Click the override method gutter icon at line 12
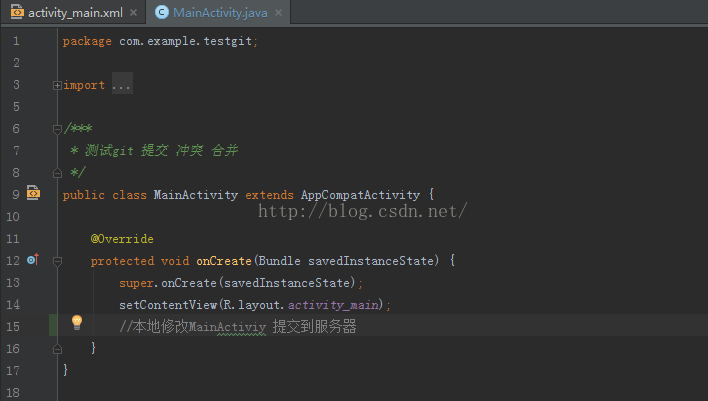The width and height of the screenshot is (708, 401). (33, 260)
